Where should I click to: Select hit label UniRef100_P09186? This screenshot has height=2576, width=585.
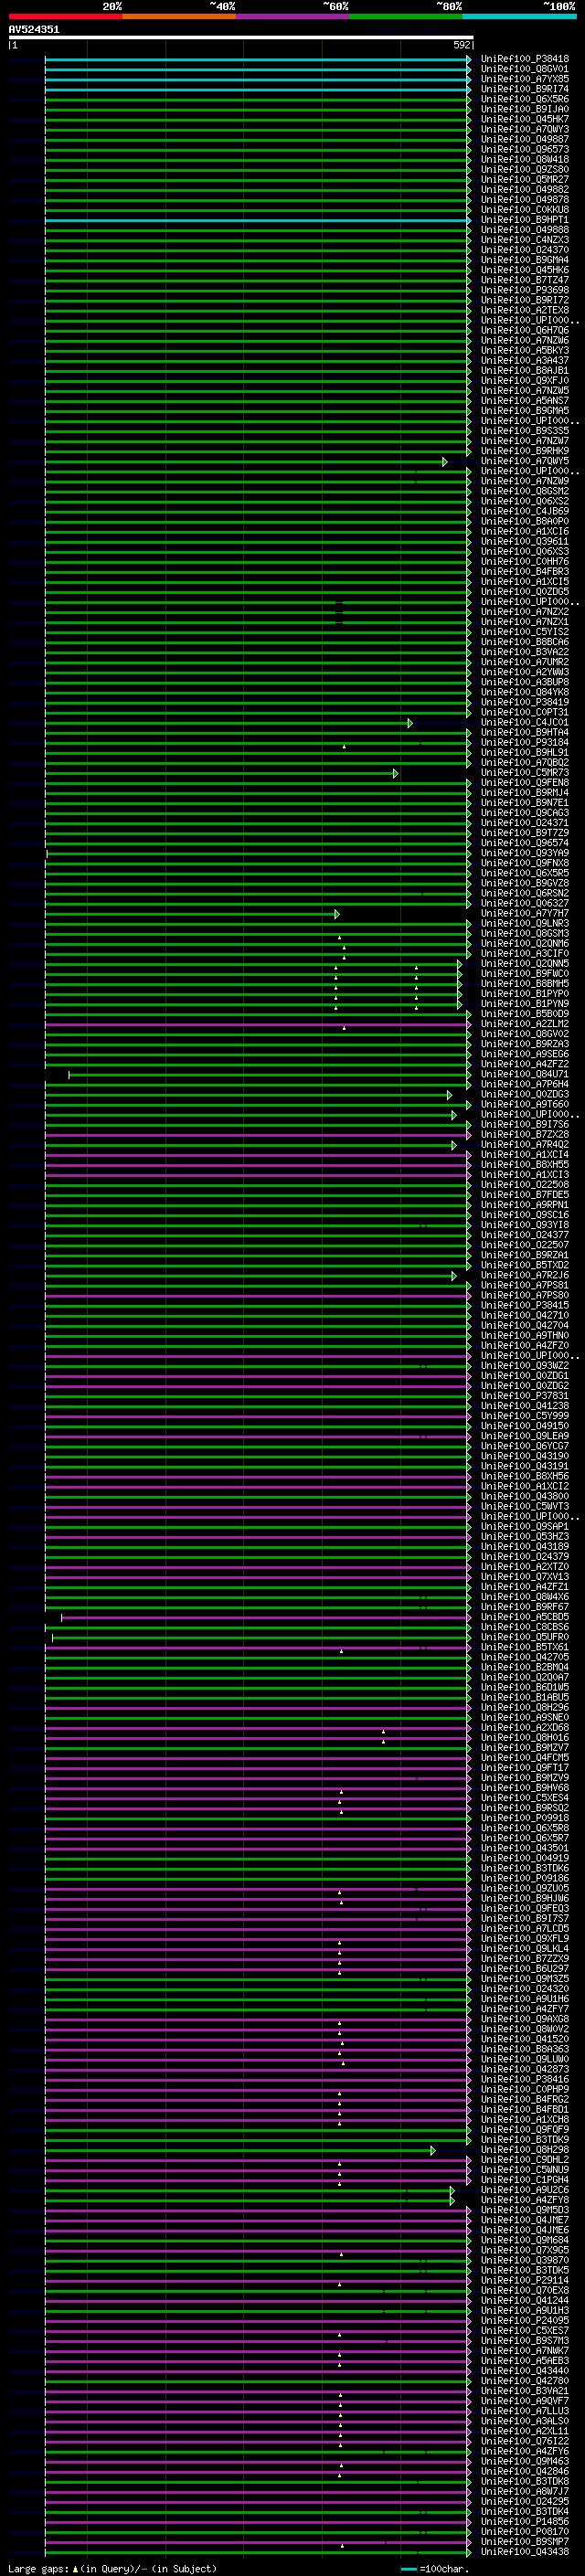click(x=525, y=1878)
